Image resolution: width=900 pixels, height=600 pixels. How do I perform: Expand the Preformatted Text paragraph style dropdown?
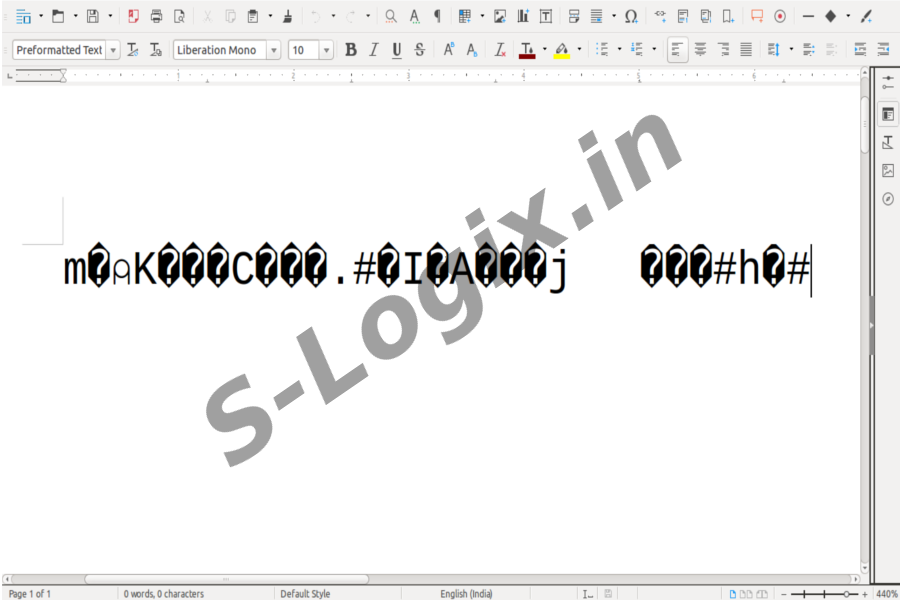coord(112,50)
